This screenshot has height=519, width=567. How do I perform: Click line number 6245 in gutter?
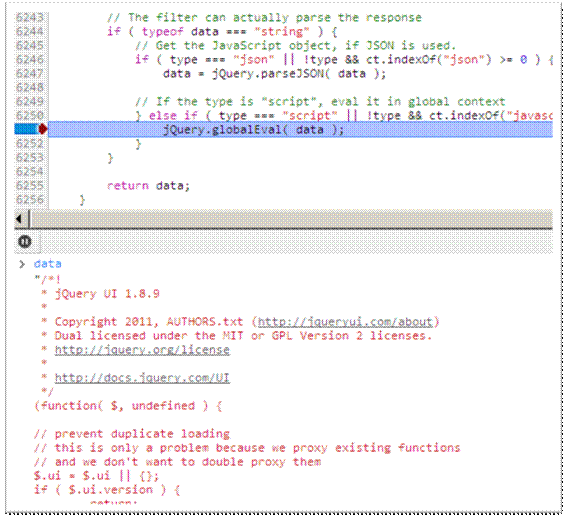30,45
